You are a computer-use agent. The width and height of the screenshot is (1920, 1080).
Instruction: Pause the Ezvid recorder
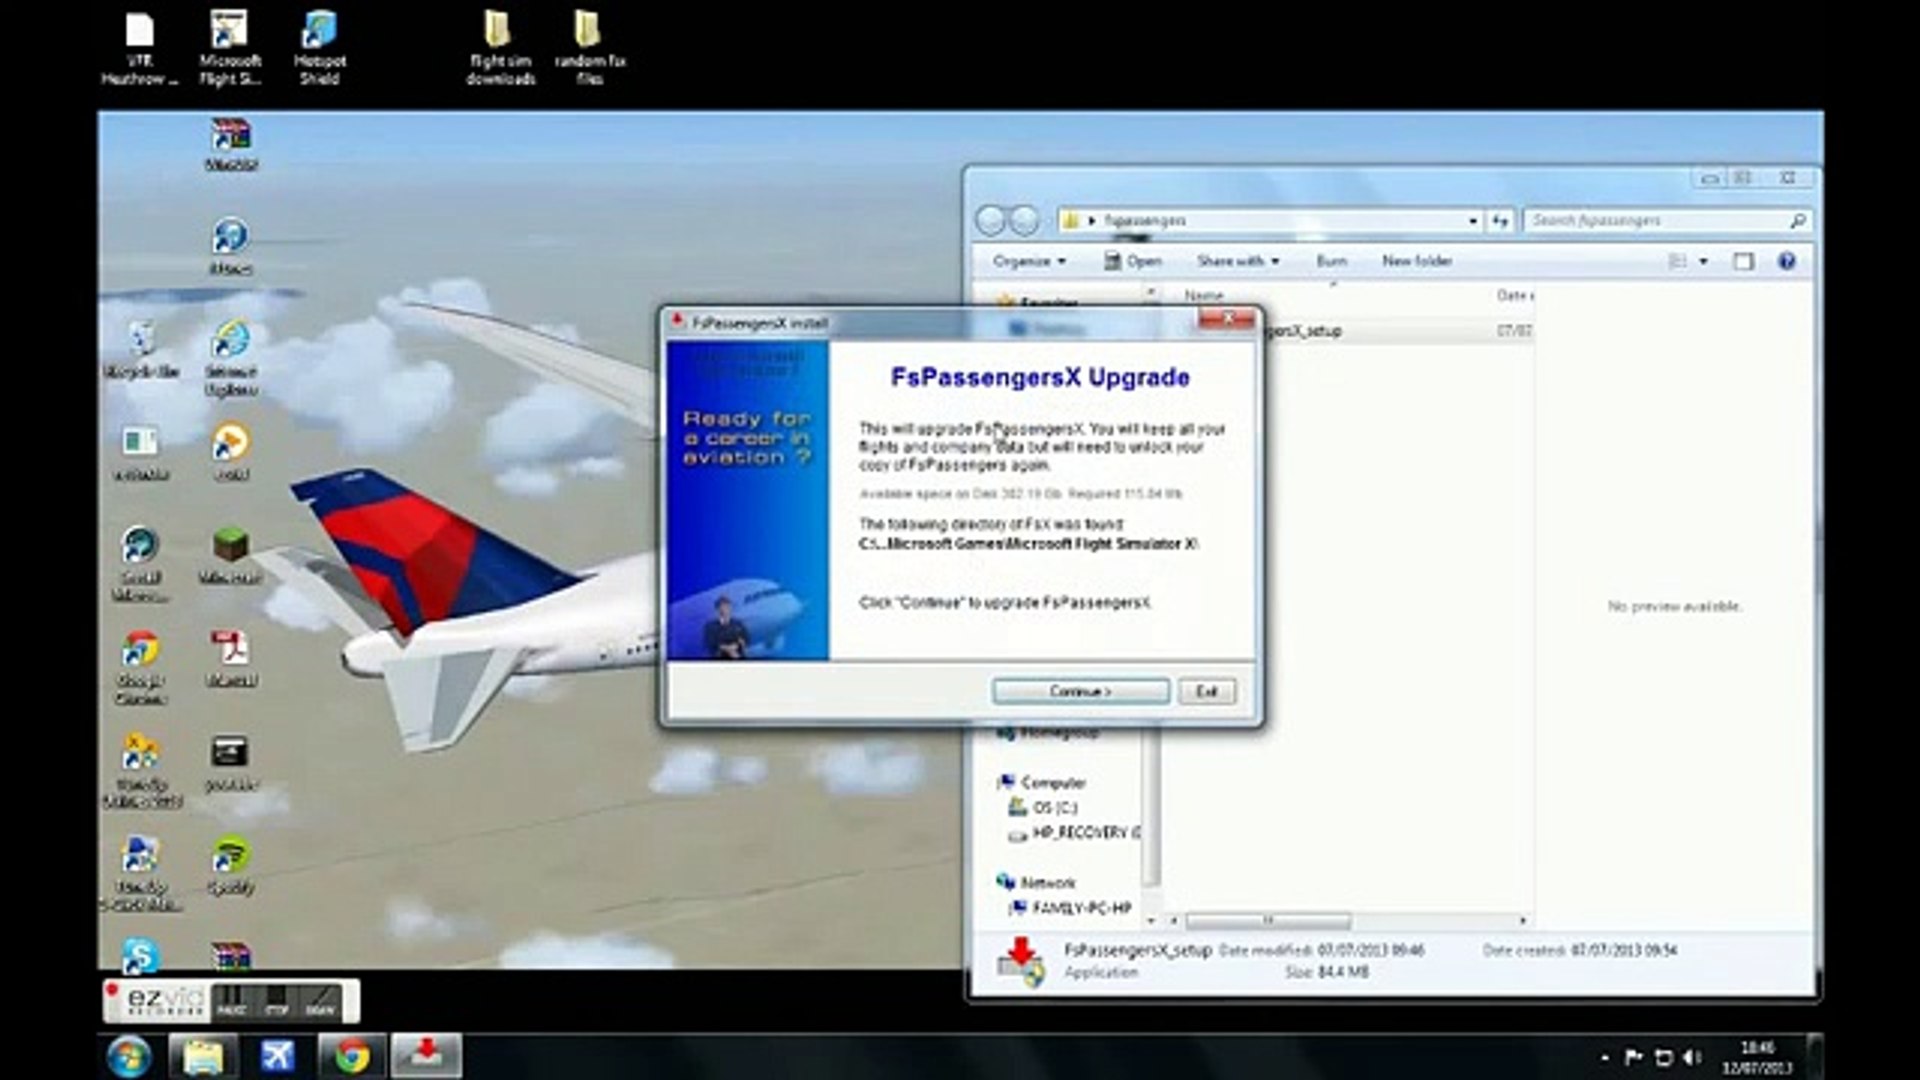click(x=231, y=1001)
